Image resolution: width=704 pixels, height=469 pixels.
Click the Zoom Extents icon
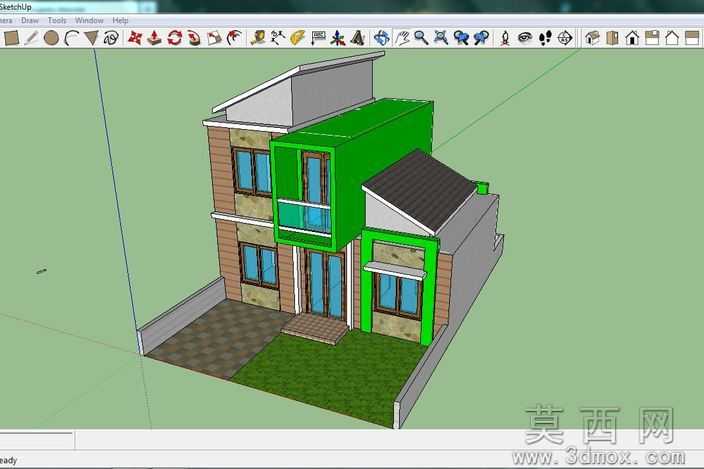click(x=441, y=38)
